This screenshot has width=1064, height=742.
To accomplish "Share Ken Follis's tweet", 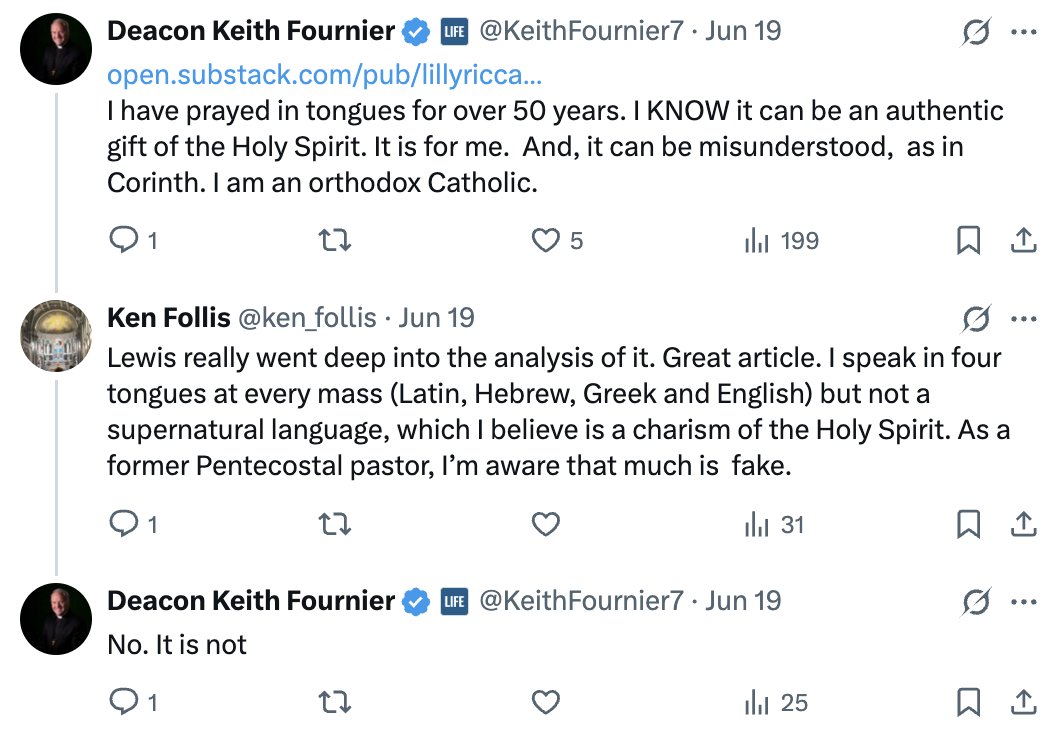I will tap(1023, 524).
